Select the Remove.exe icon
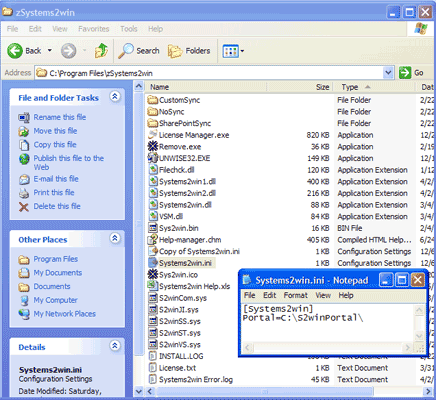 (153, 146)
